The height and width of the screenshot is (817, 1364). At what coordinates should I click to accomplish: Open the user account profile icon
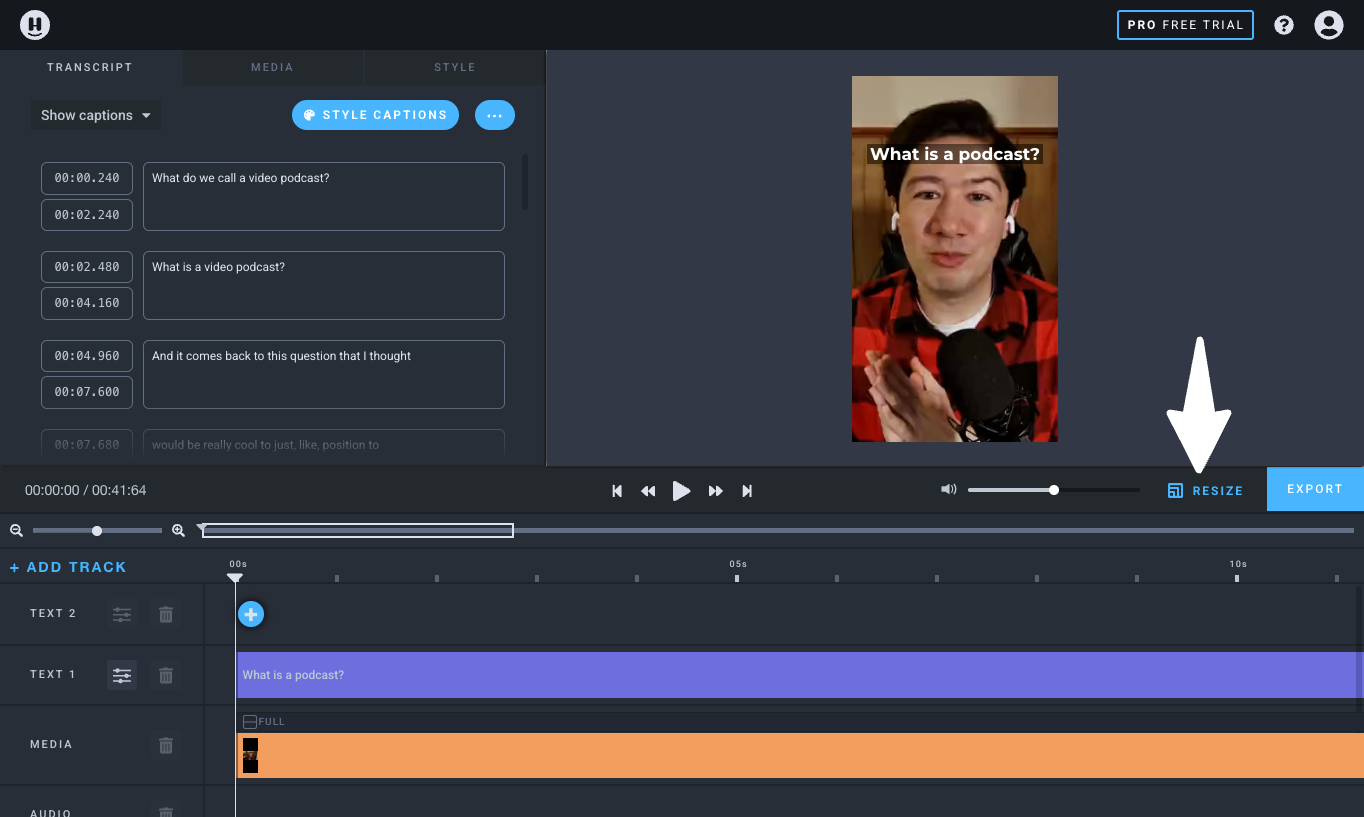(x=1328, y=25)
